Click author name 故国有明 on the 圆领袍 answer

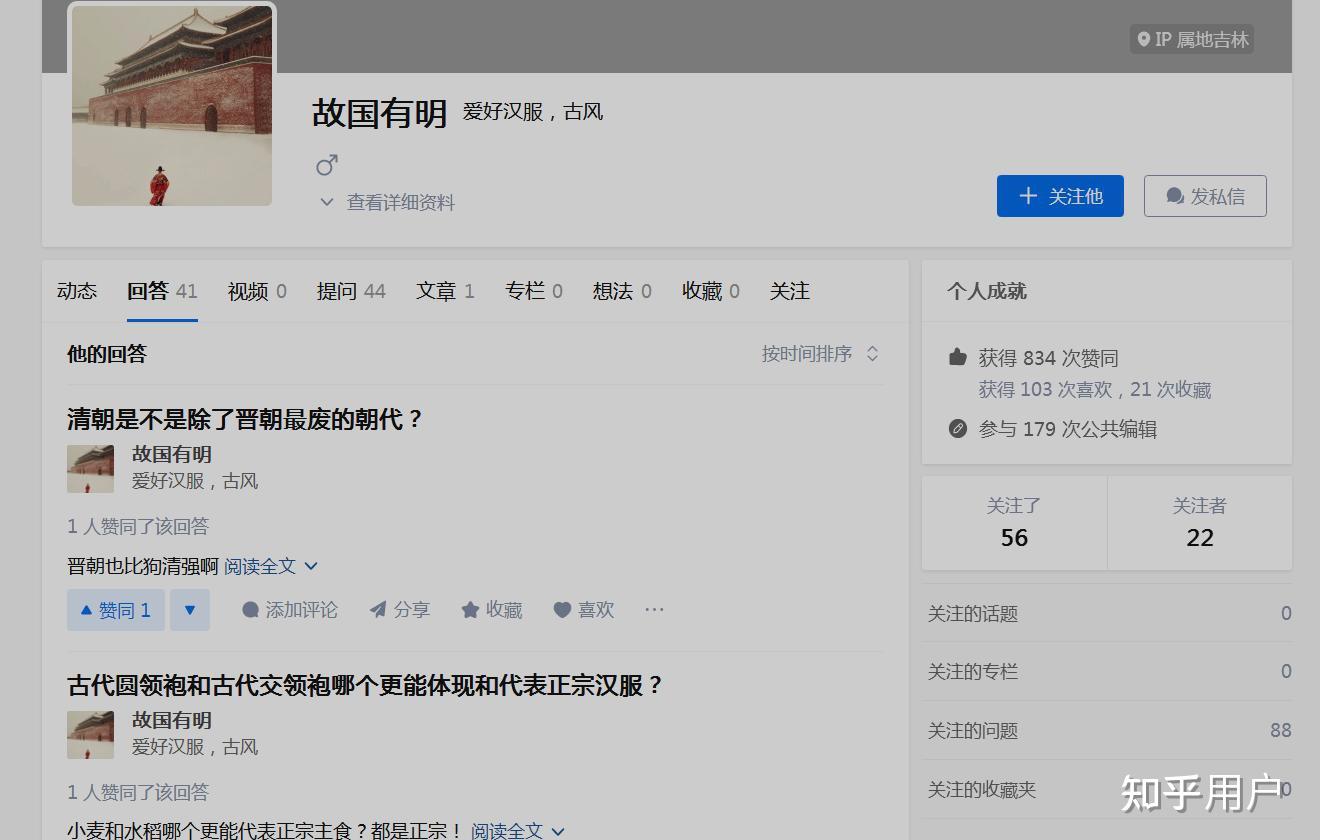coord(172,721)
